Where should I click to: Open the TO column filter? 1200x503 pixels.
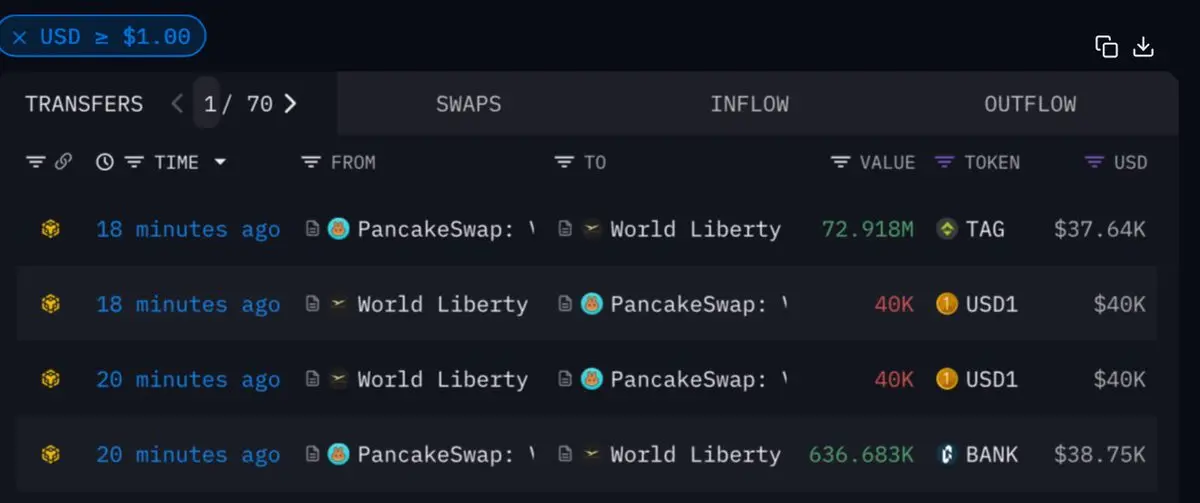coord(565,162)
